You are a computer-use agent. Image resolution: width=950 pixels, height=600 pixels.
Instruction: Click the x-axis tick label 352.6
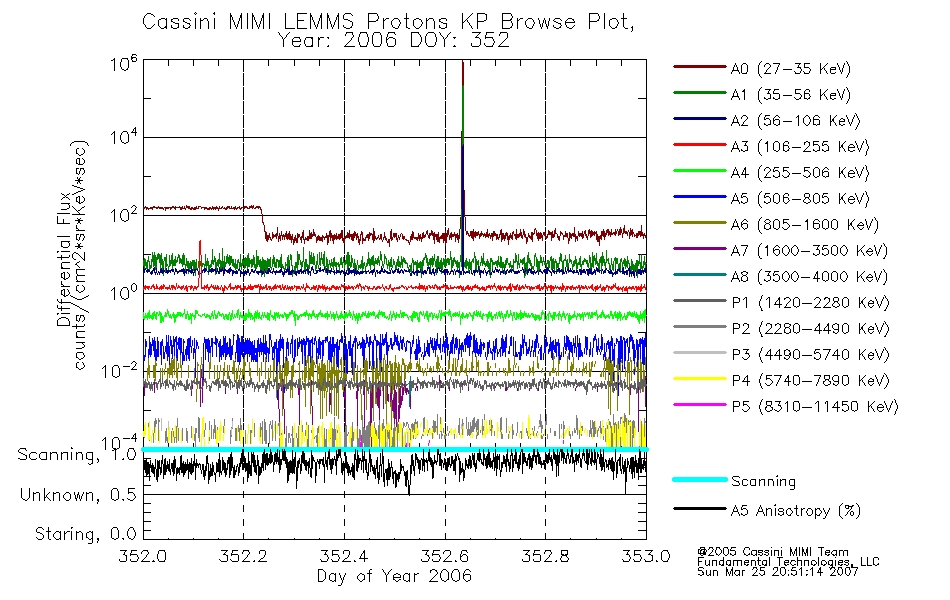(445, 556)
